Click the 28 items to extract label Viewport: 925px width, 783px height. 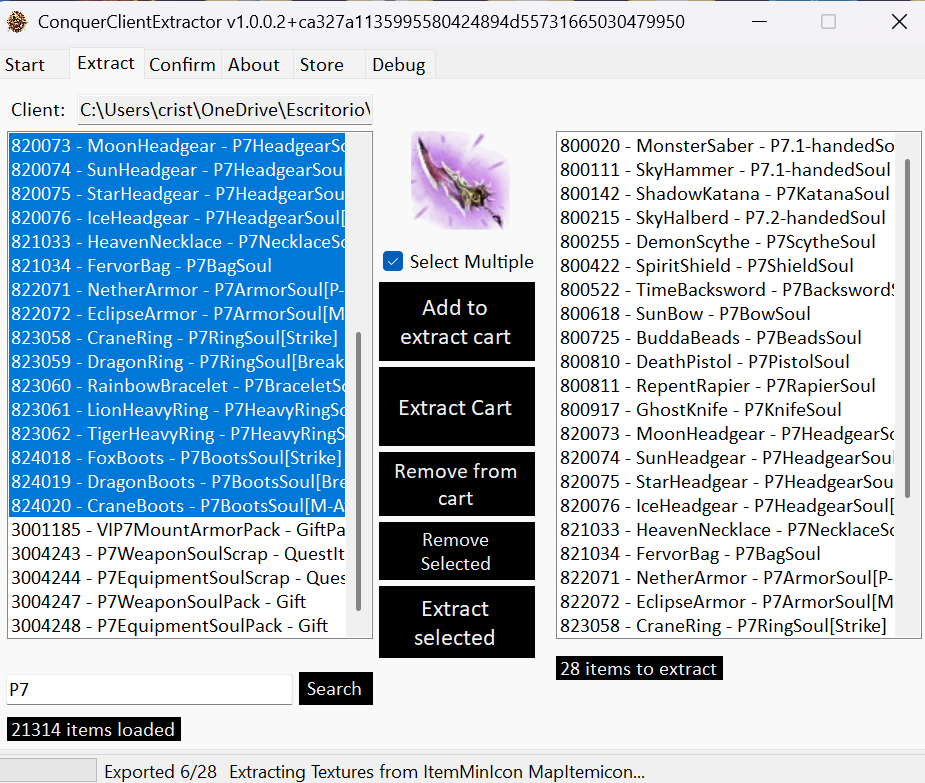tap(639, 669)
